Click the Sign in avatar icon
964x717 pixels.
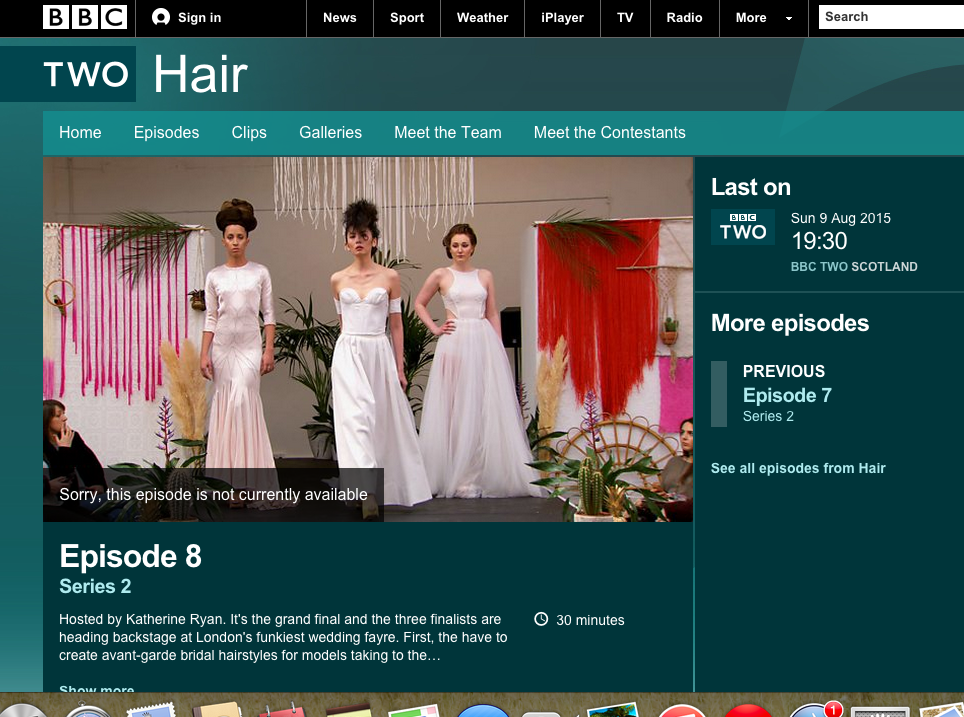tap(161, 17)
